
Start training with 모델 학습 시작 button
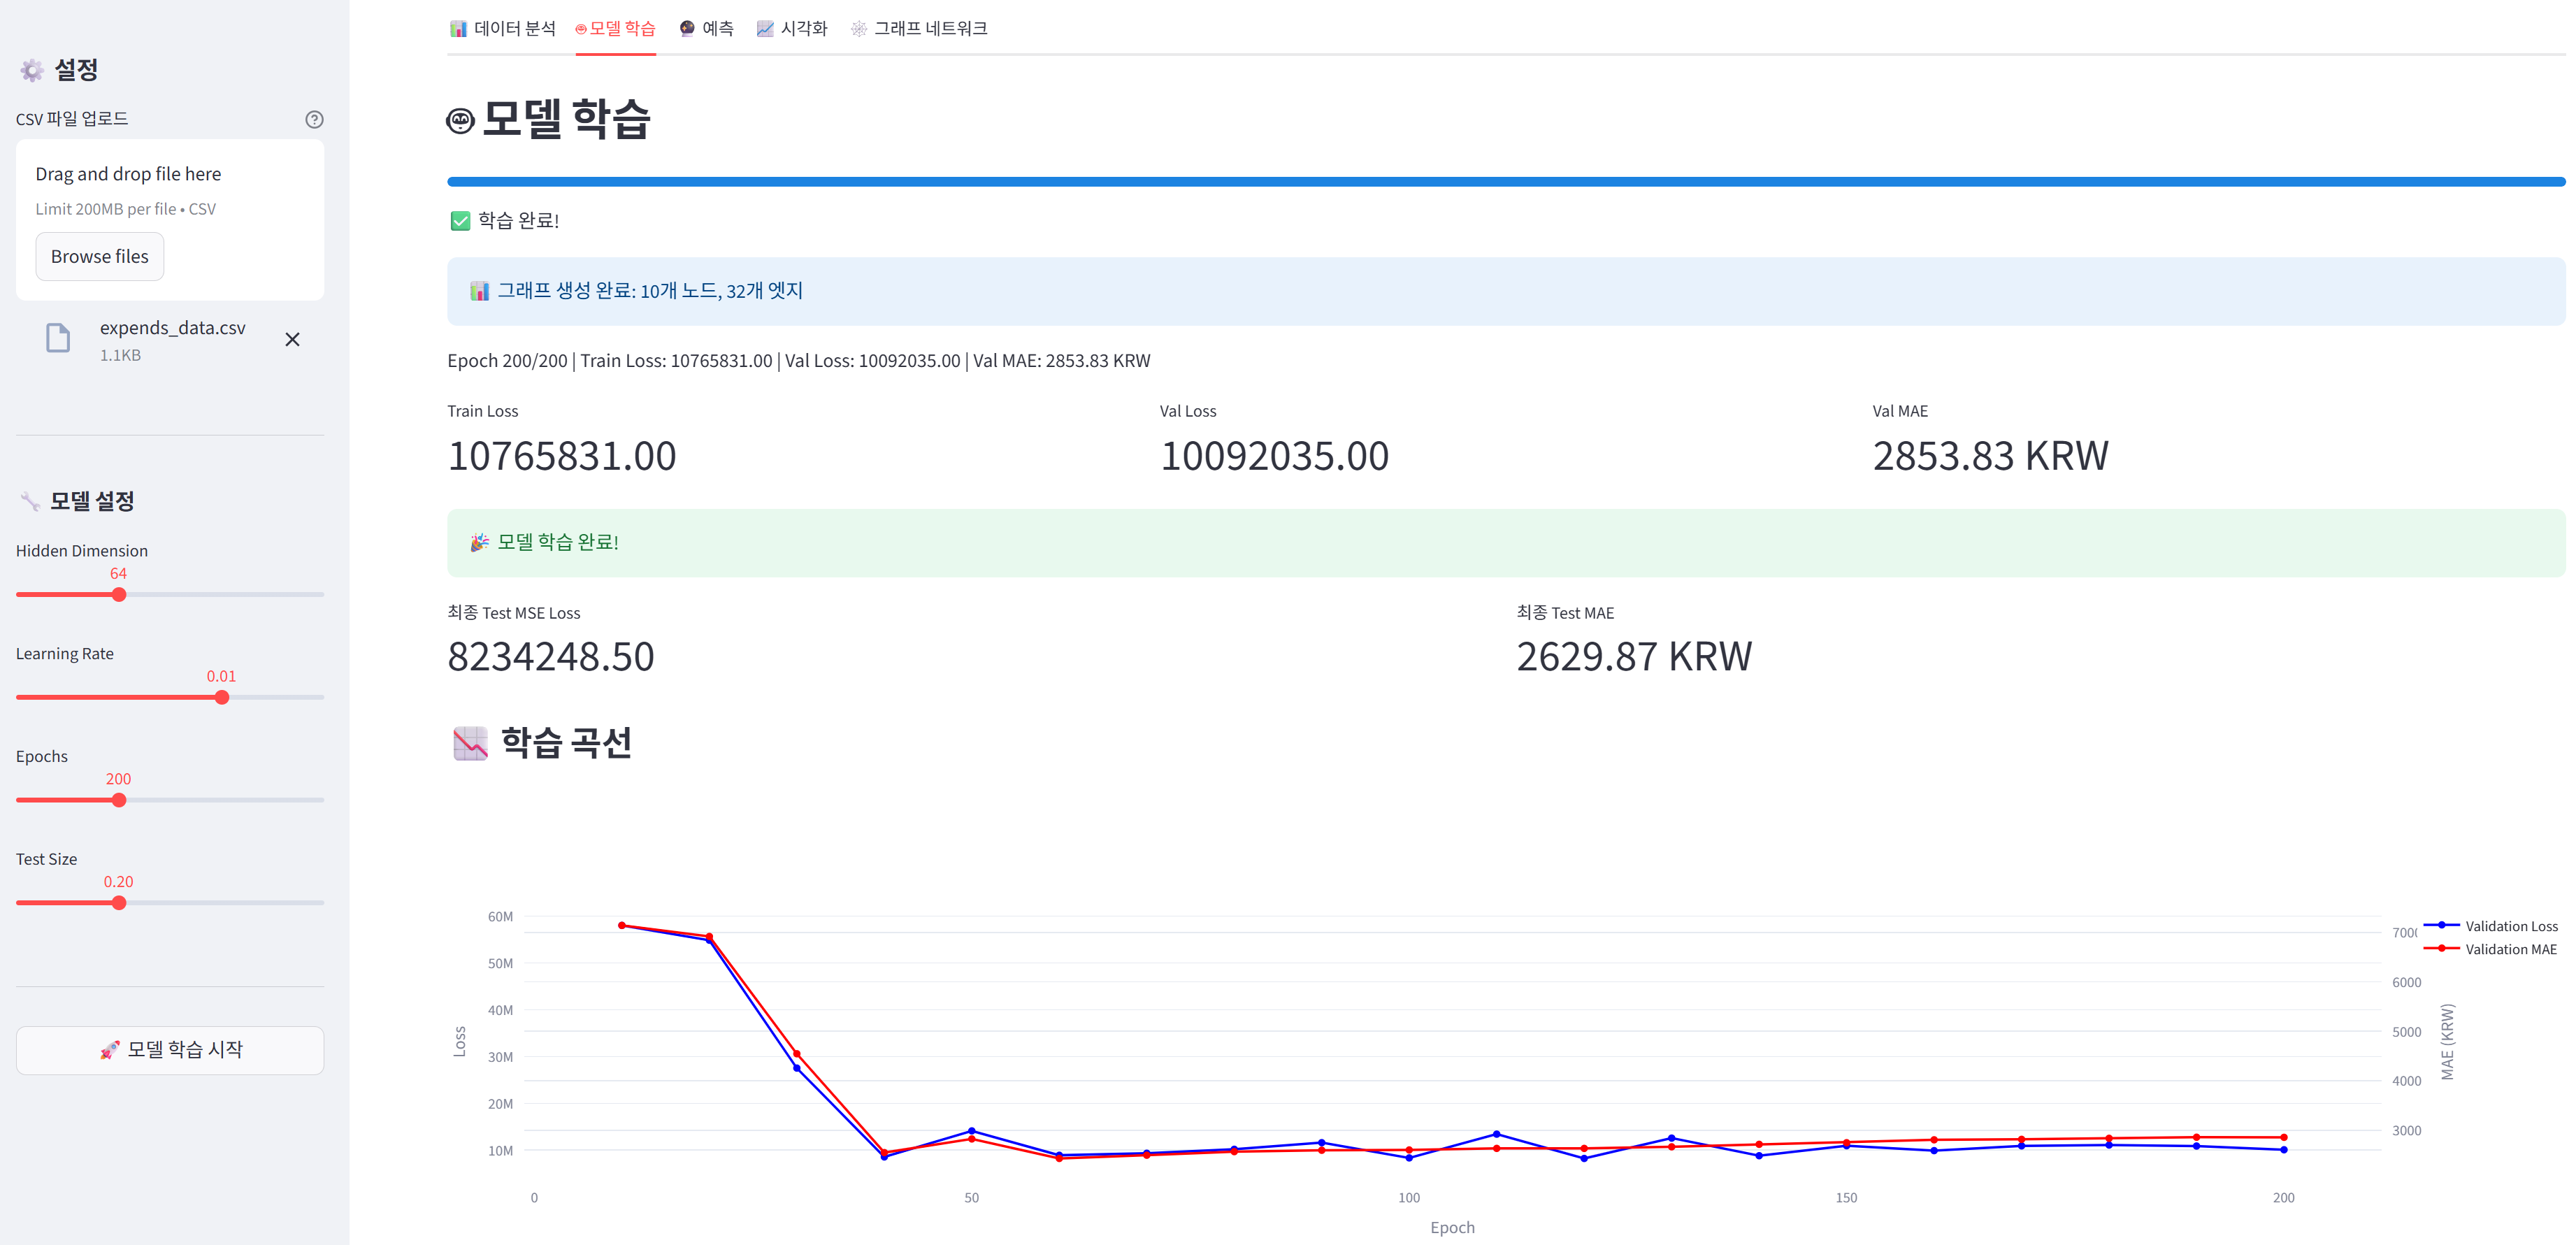tap(170, 1050)
